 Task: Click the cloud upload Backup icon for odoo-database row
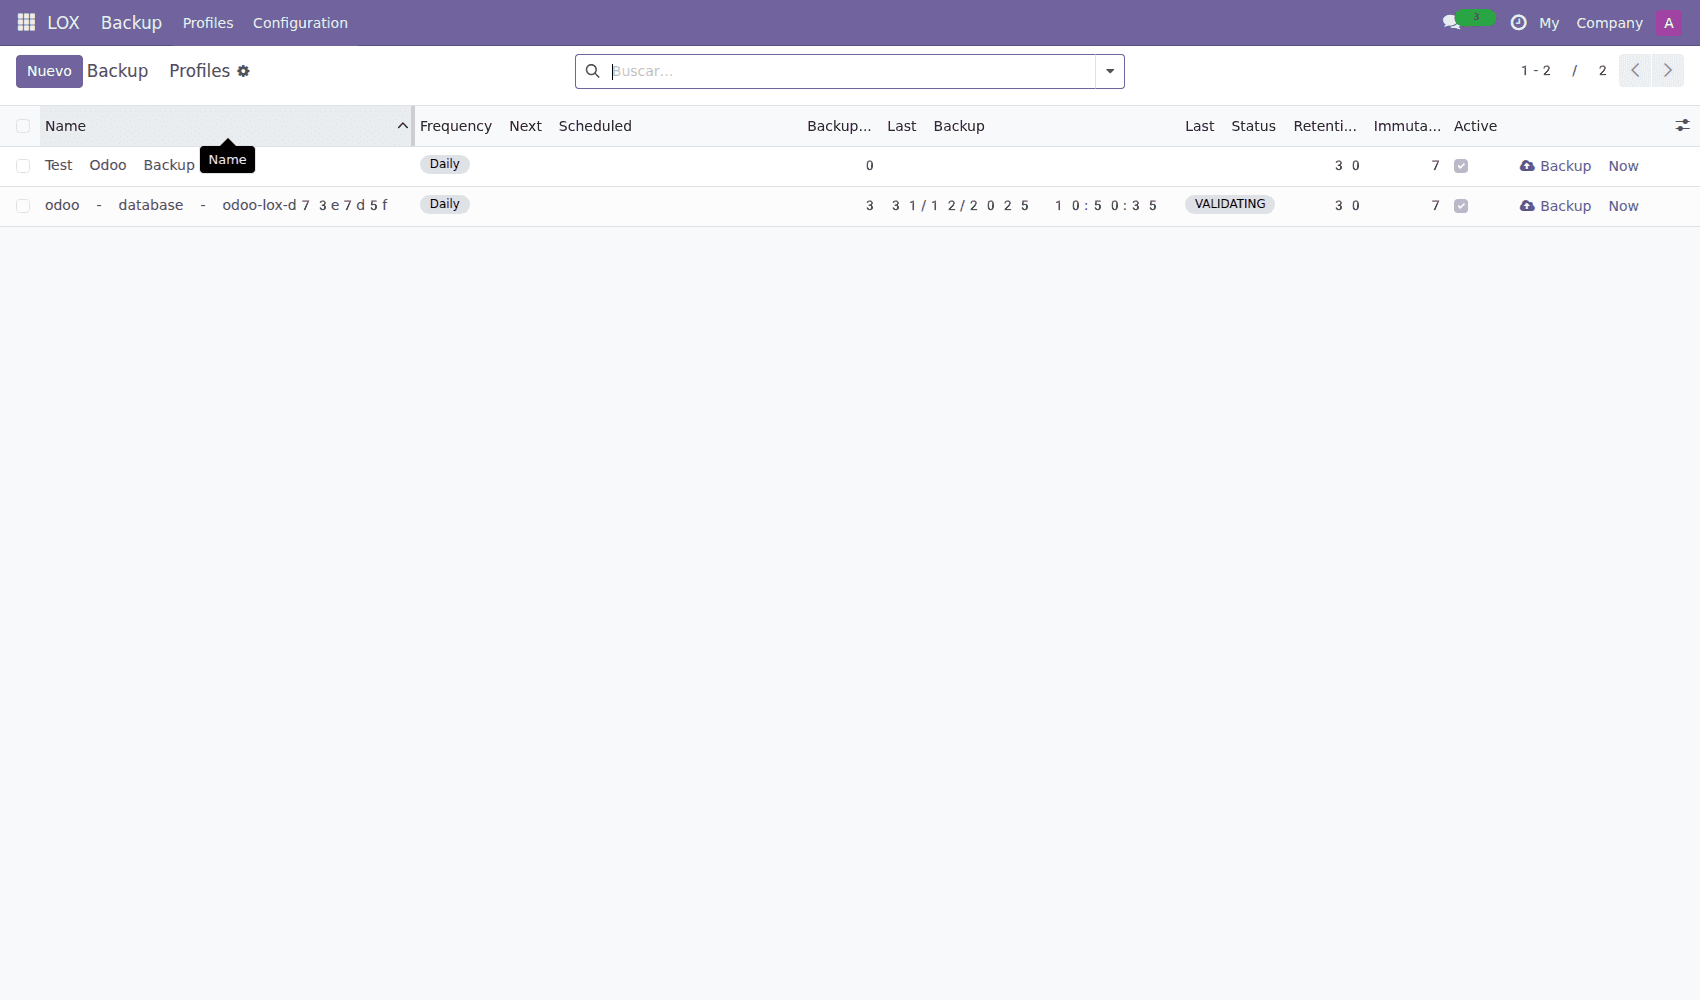1525,205
